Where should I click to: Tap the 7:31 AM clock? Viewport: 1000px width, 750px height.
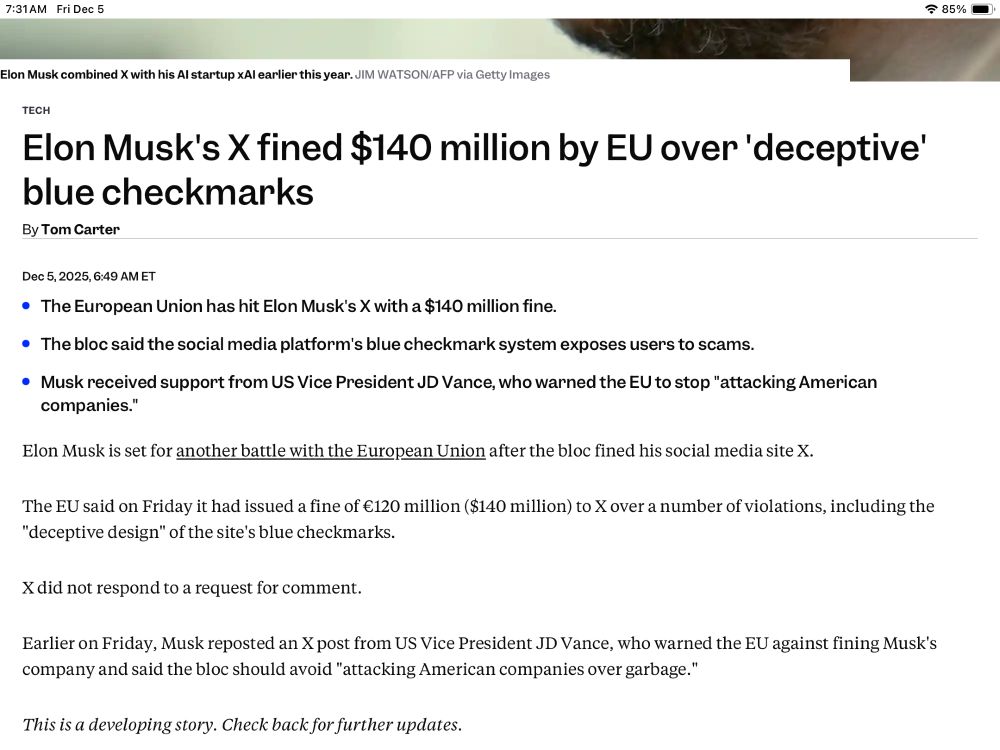point(26,9)
